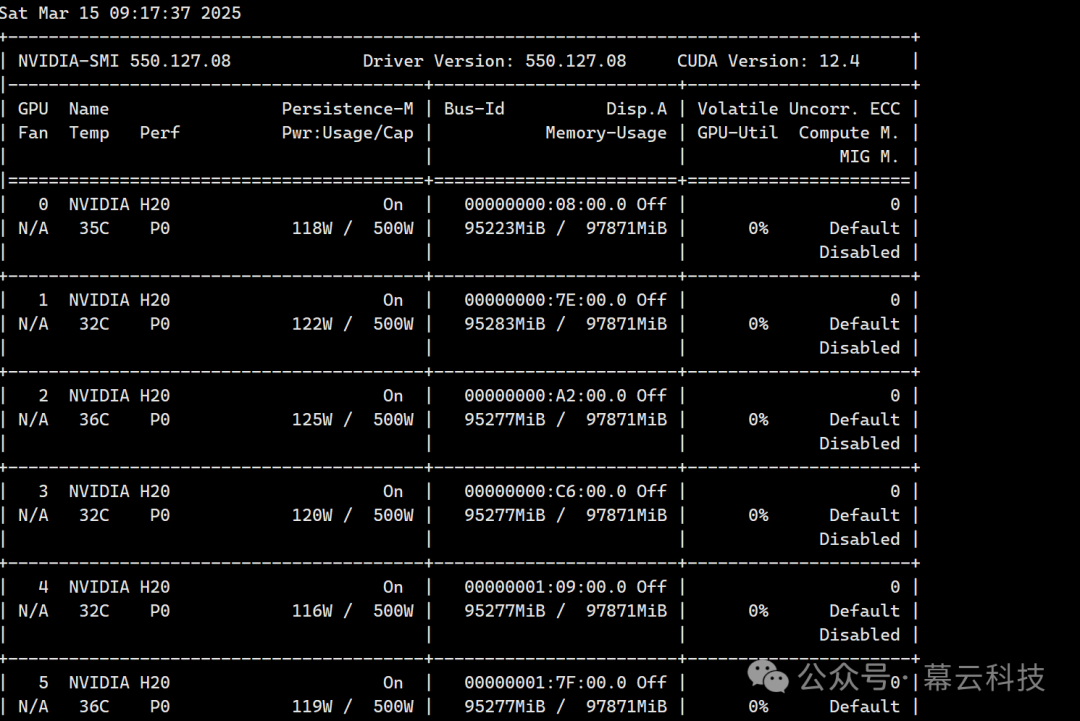The image size is (1080, 721).
Task: Click the Disp.A column header
Action: click(636, 109)
